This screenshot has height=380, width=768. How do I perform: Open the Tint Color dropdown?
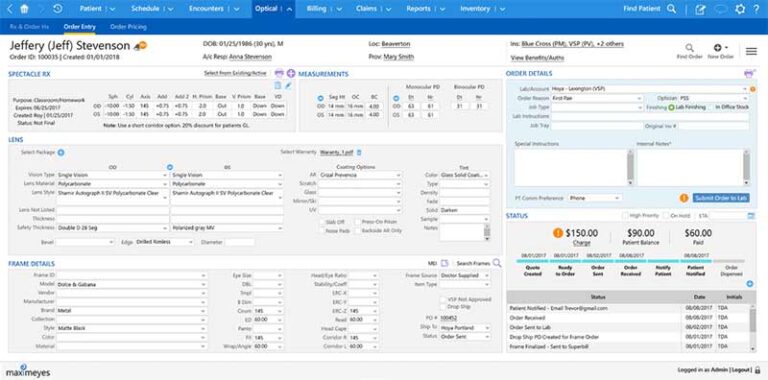point(465,175)
